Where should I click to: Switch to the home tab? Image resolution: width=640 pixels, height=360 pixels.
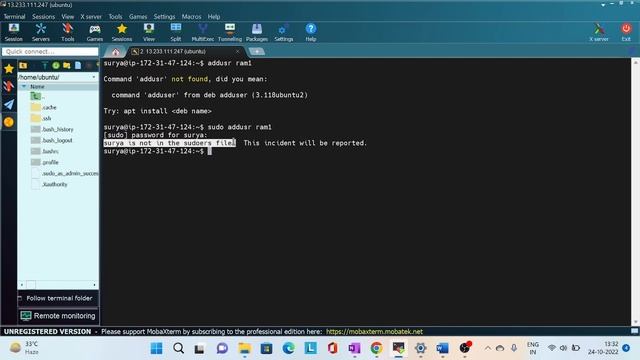tap(116, 52)
